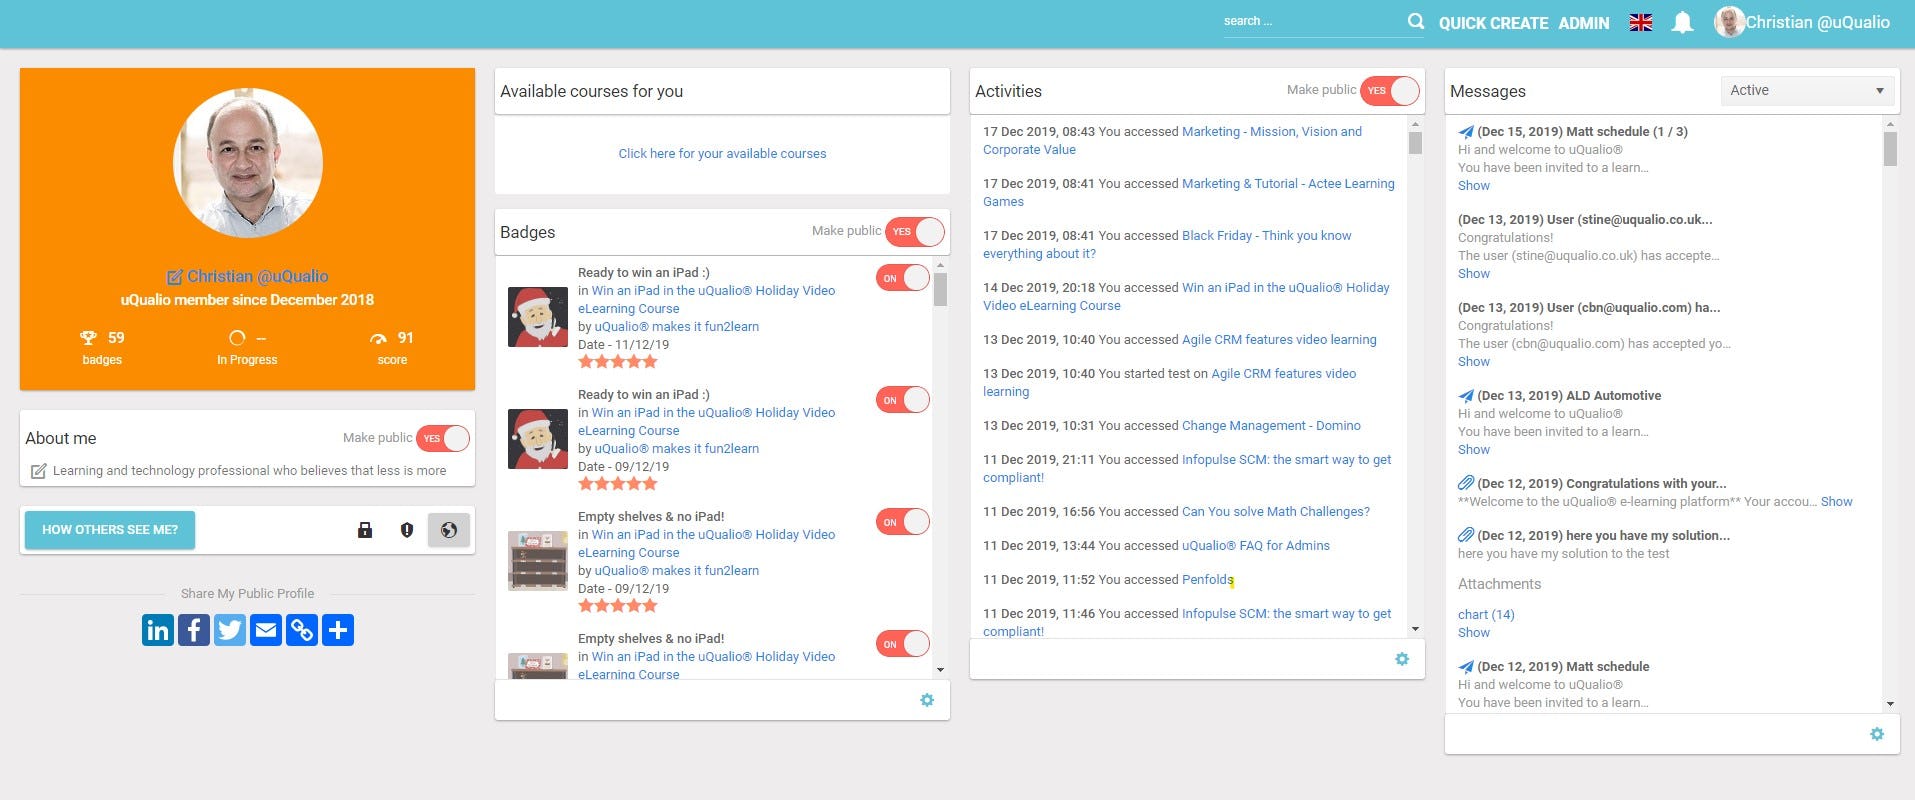This screenshot has width=1915, height=800.
Task: Open more sharing options plus icon
Action: click(x=338, y=630)
